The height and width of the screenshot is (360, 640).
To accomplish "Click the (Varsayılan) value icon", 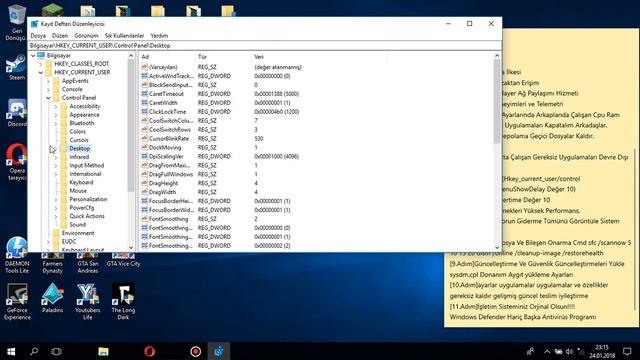I will [144, 67].
